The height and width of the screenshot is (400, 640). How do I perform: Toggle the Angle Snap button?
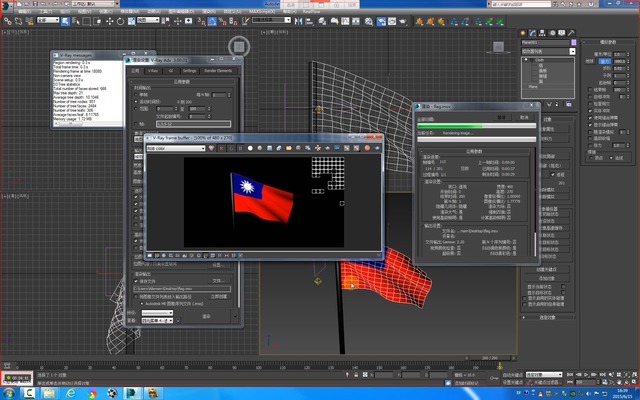tap(212, 21)
